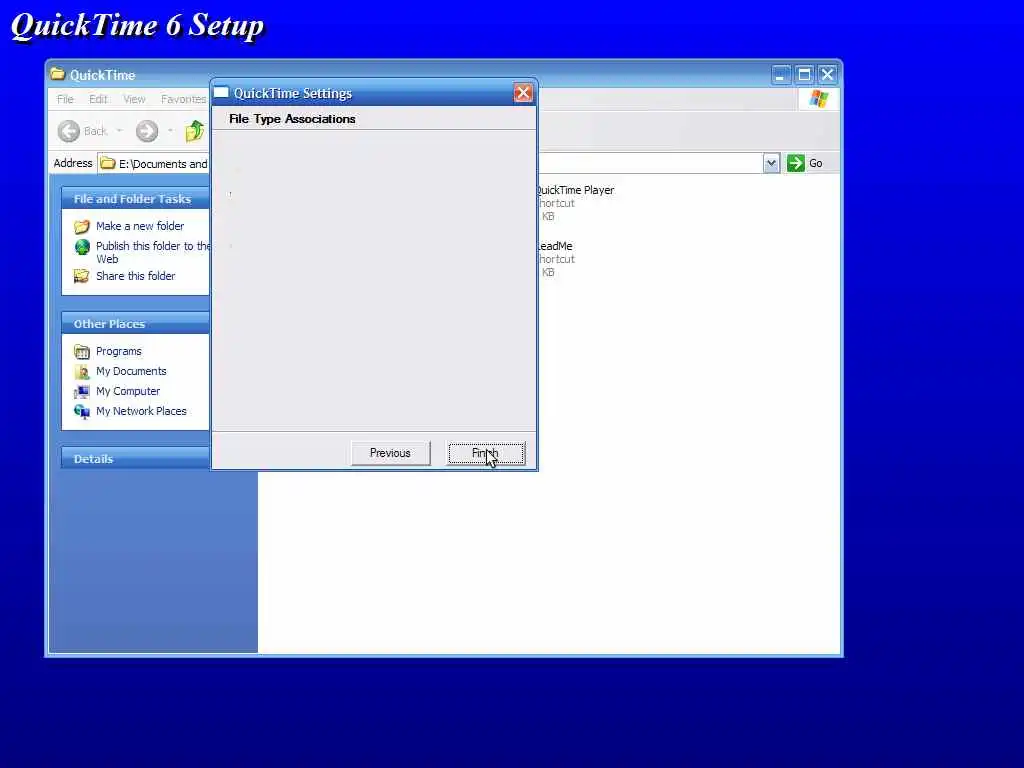Click the Address bar path field
The width and height of the screenshot is (1024, 768).
click(x=163, y=164)
